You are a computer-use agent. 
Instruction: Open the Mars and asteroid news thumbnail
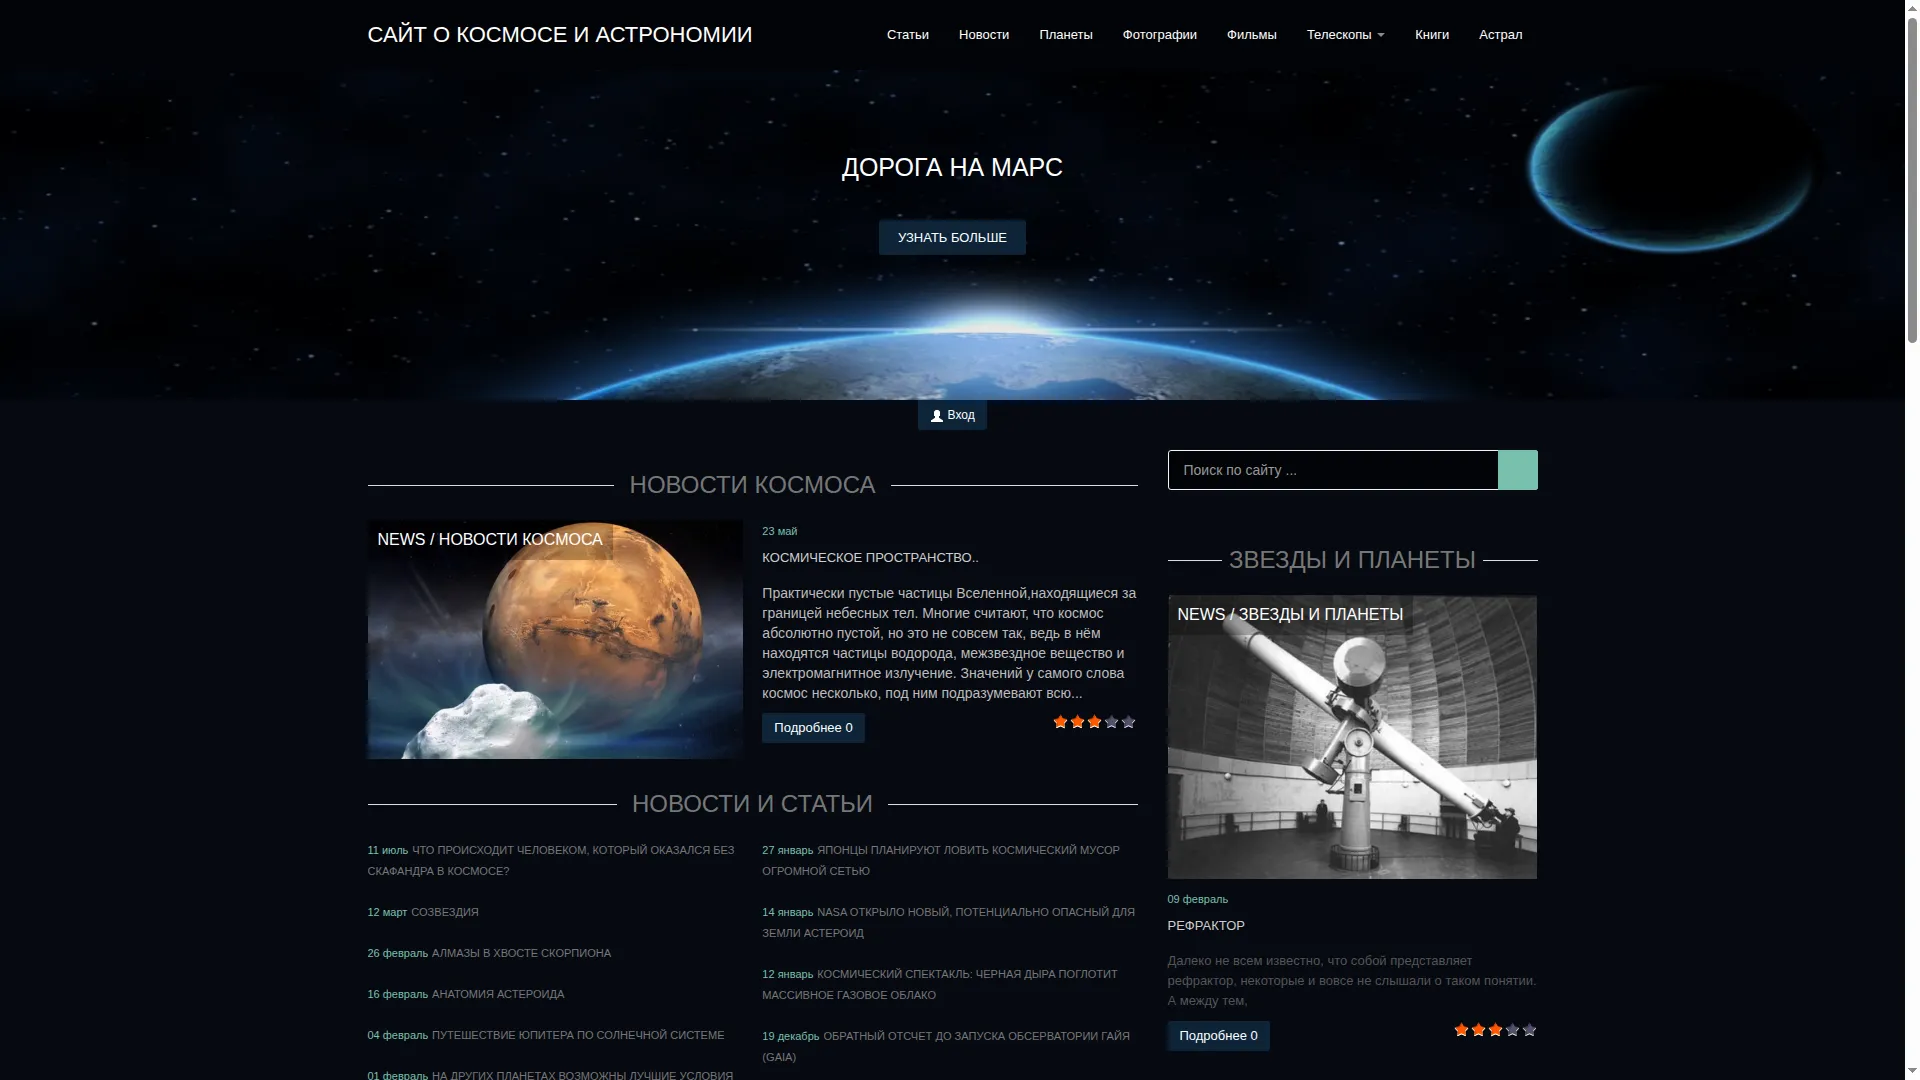tap(555, 639)
